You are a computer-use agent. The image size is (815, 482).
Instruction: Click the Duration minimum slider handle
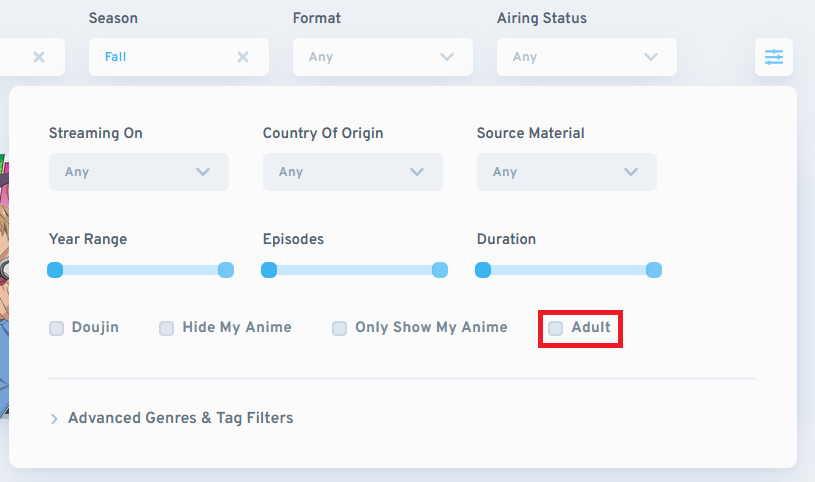[483, 270]
